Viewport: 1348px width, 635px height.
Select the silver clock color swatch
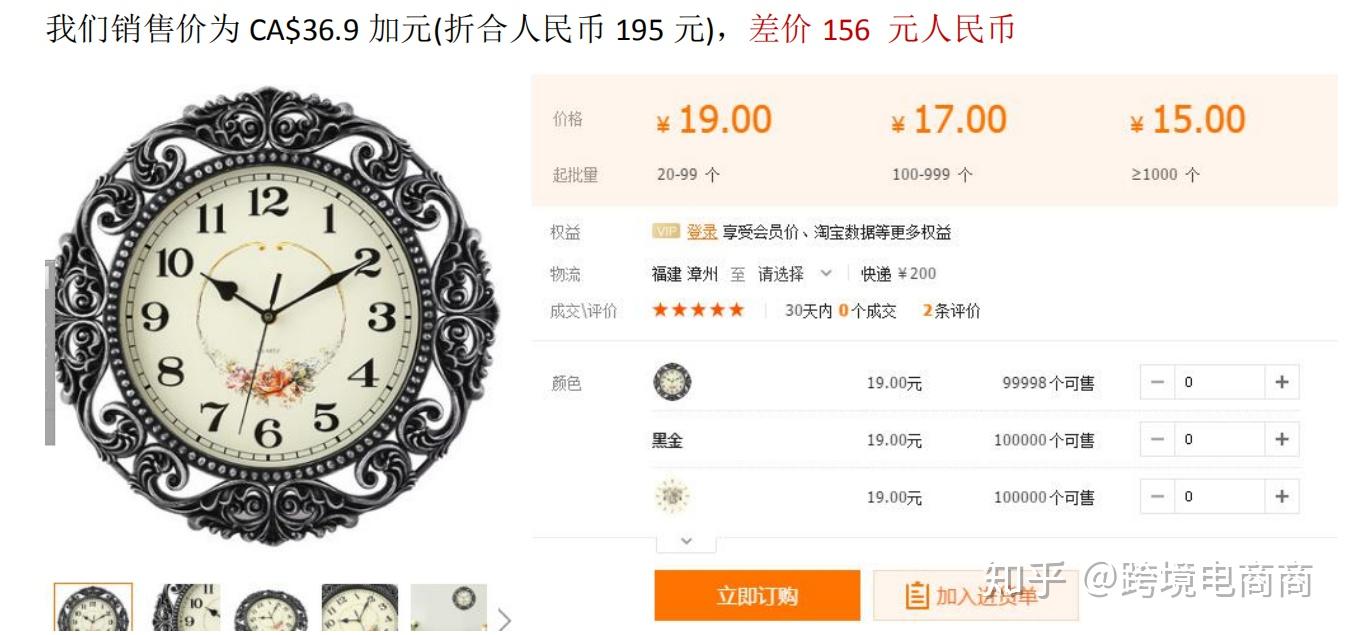click(672, 382)
